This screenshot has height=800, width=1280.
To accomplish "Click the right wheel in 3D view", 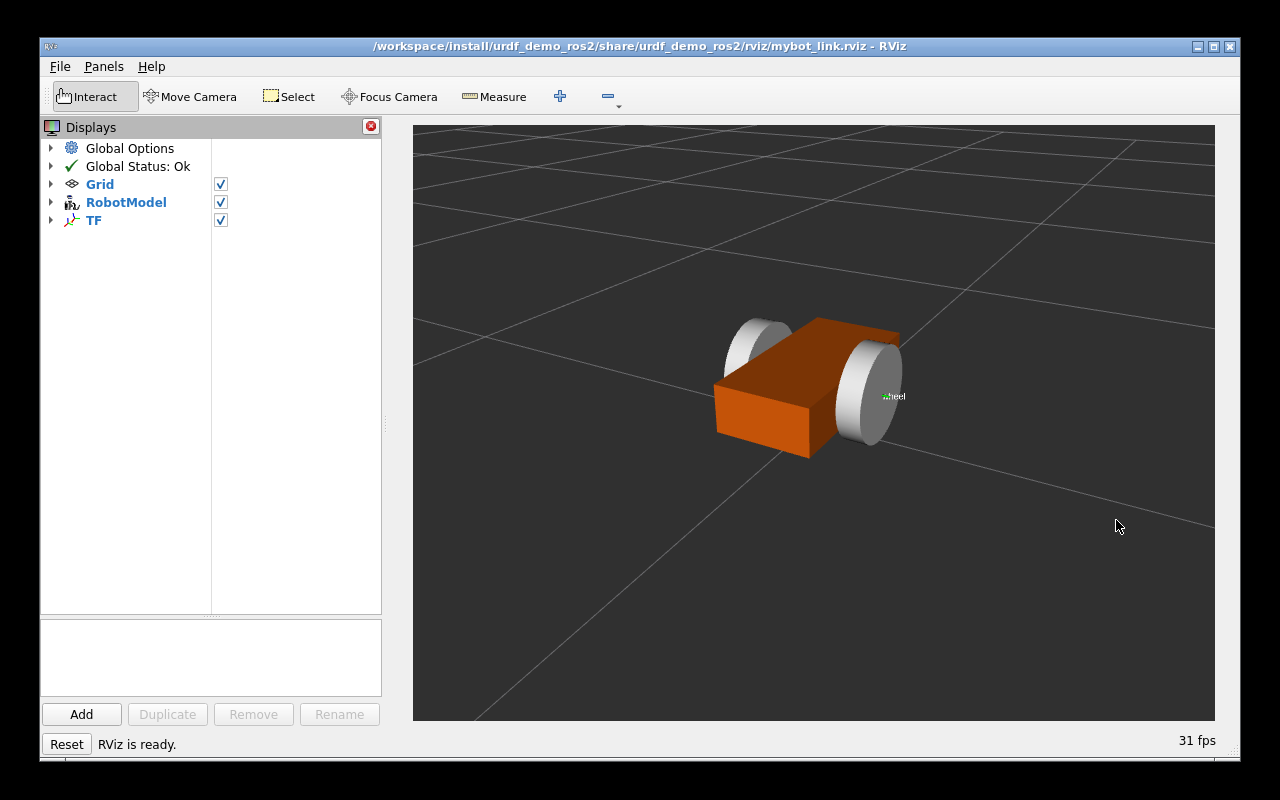I will [x=868, y=392].
